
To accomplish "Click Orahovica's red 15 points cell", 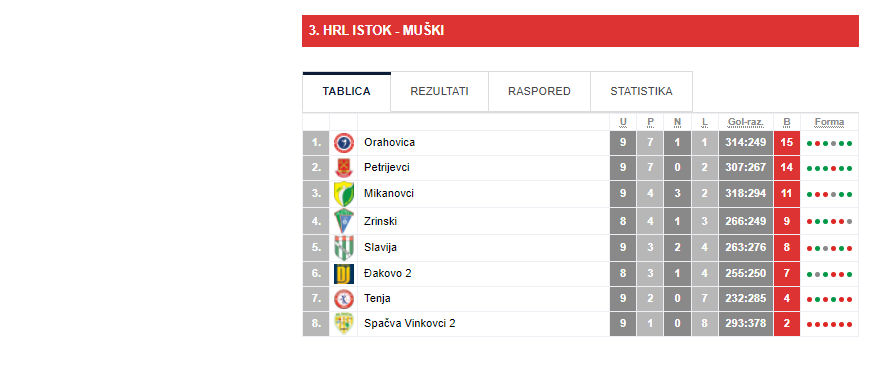I will (x=787, y=142).
